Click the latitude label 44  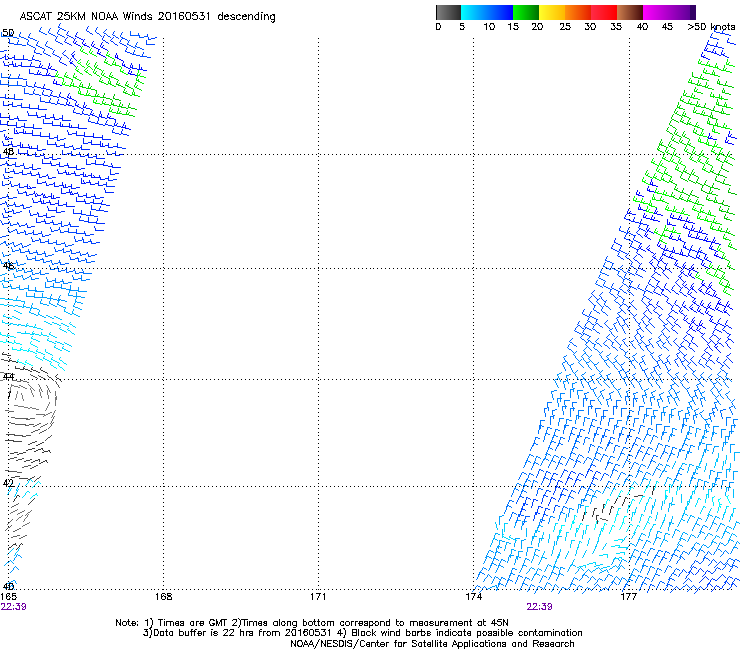click(8, 377)
